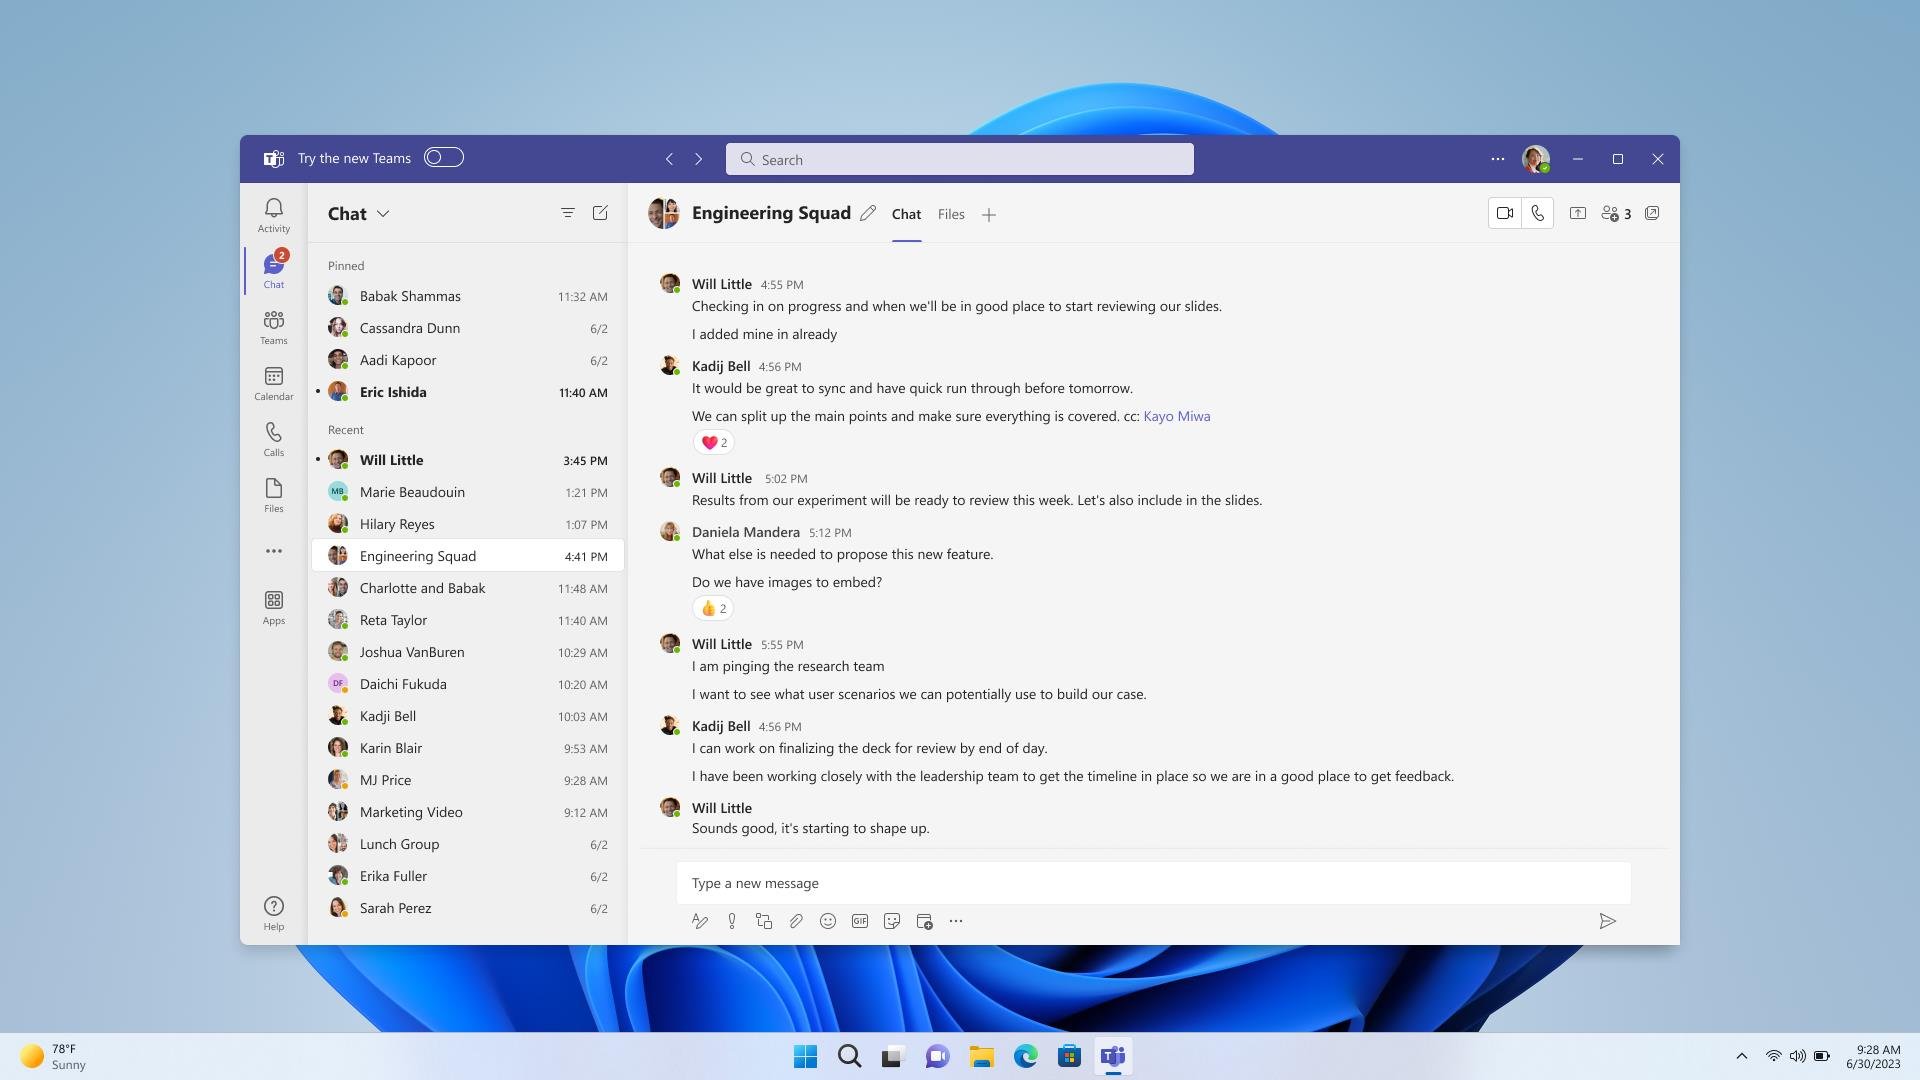The height and width of the screenshot is (1080, 1920).
Task: Start a new chat with compose icon
Action: pyautogui.click(x=600, y=213)
